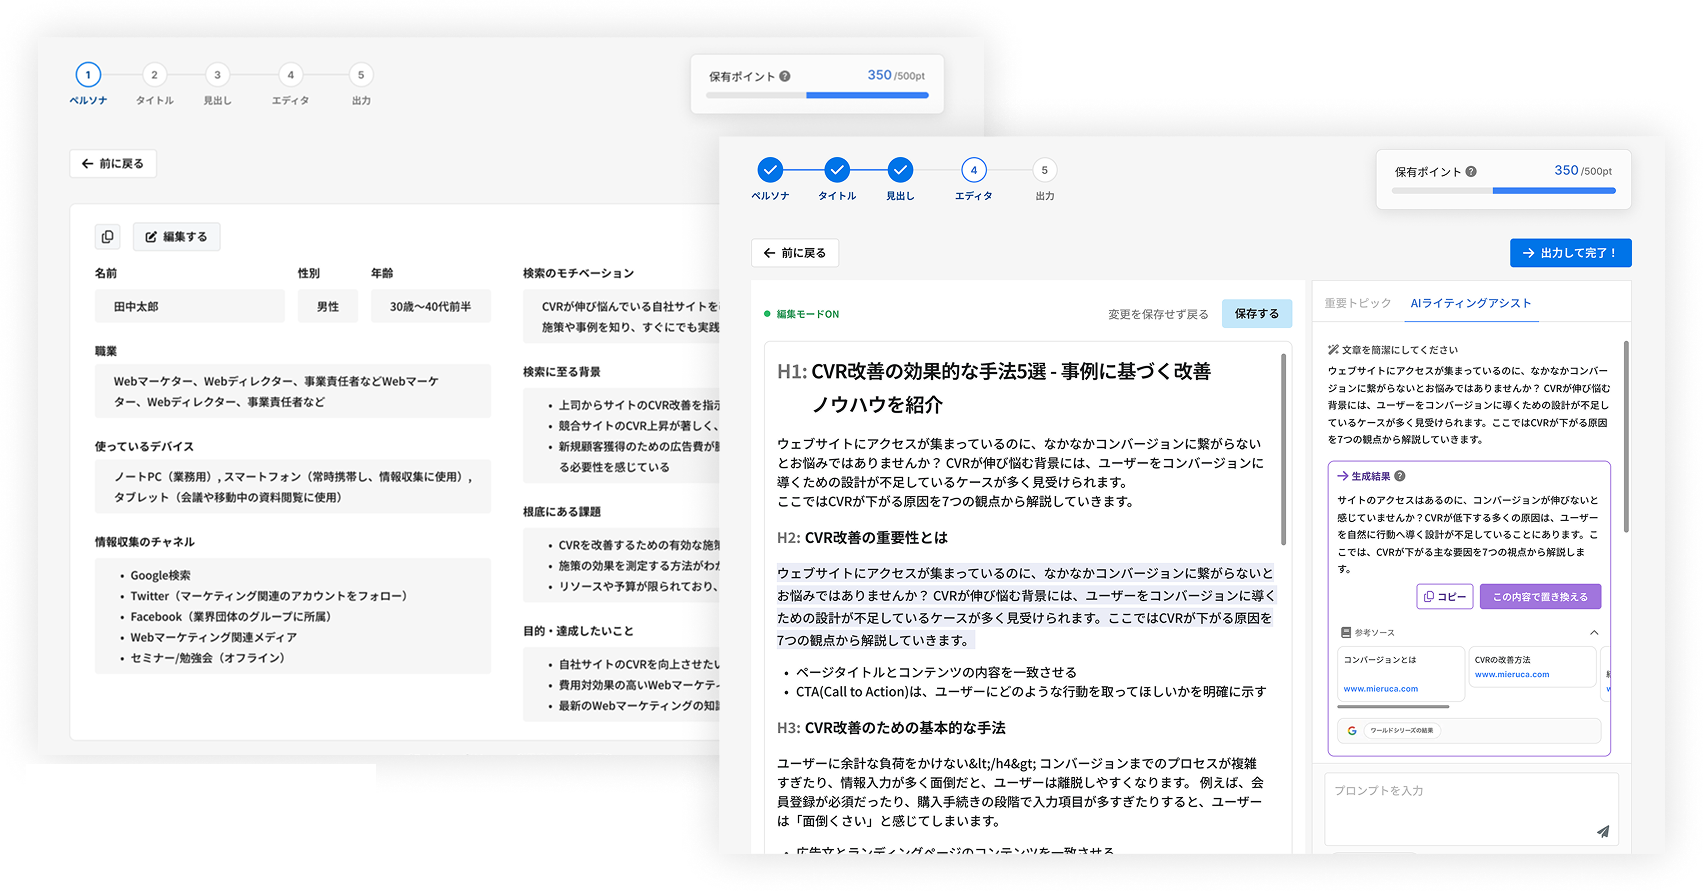Viewport: 1703px width, 891px height.
Task: Click the 保存する button
Action: 1256,314
